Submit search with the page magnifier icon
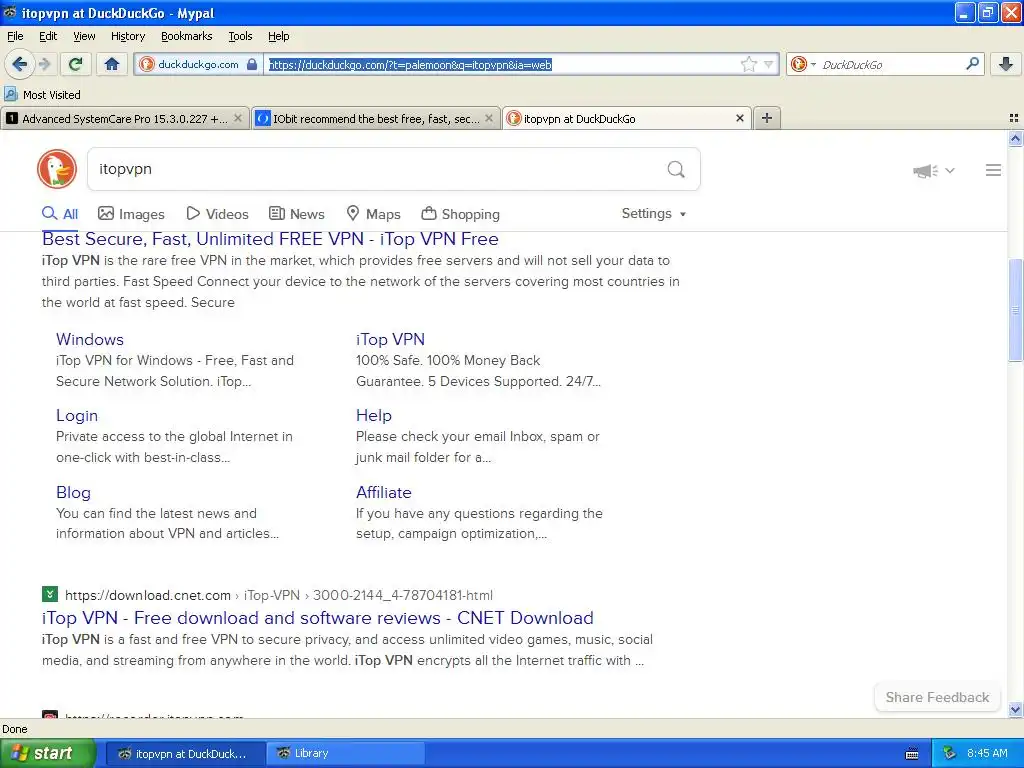 point(676,169)
